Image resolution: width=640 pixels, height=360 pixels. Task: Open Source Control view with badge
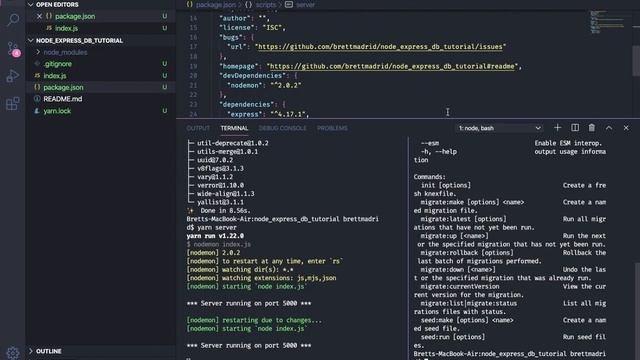click(x=13, y=49)
